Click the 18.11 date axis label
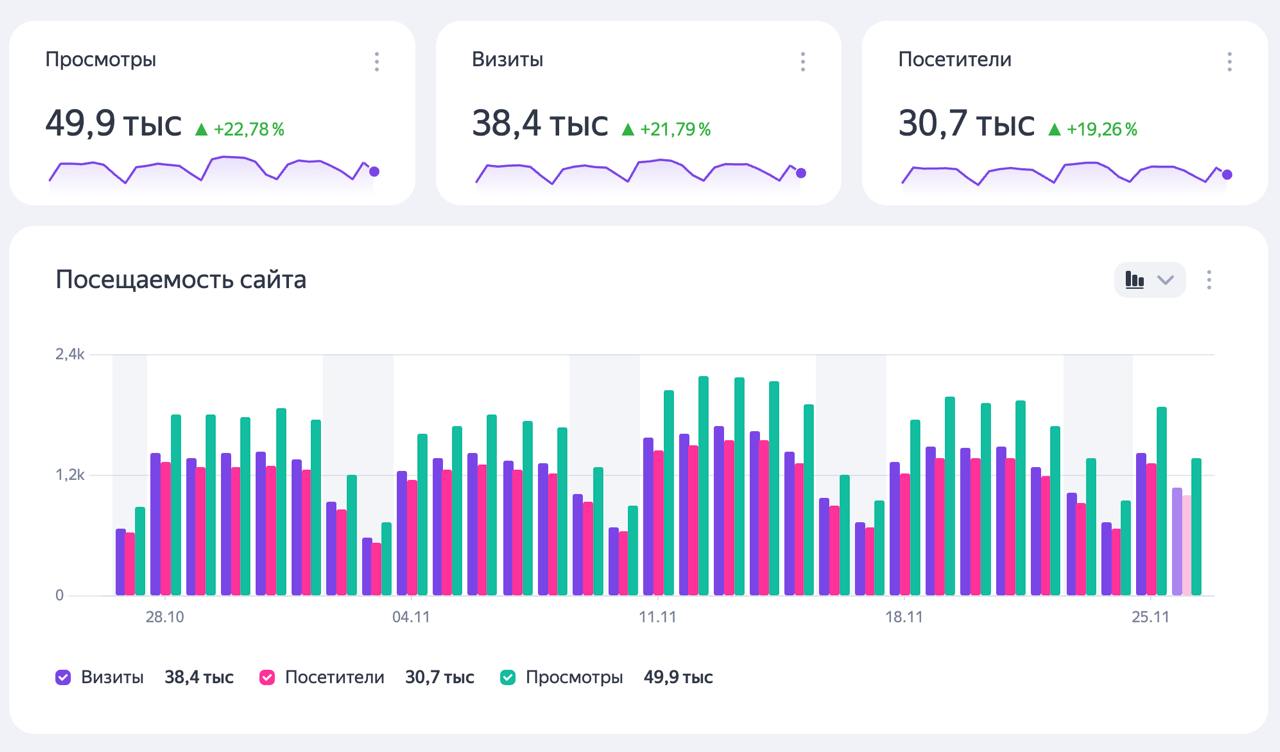Image resolution: width=1280 pixels, height=752 pixels. [904, 617]
